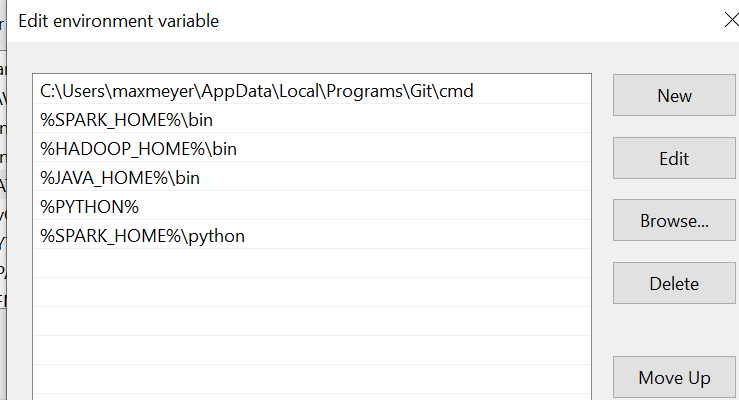Select the %PYTHON% entry

[312, 207]
